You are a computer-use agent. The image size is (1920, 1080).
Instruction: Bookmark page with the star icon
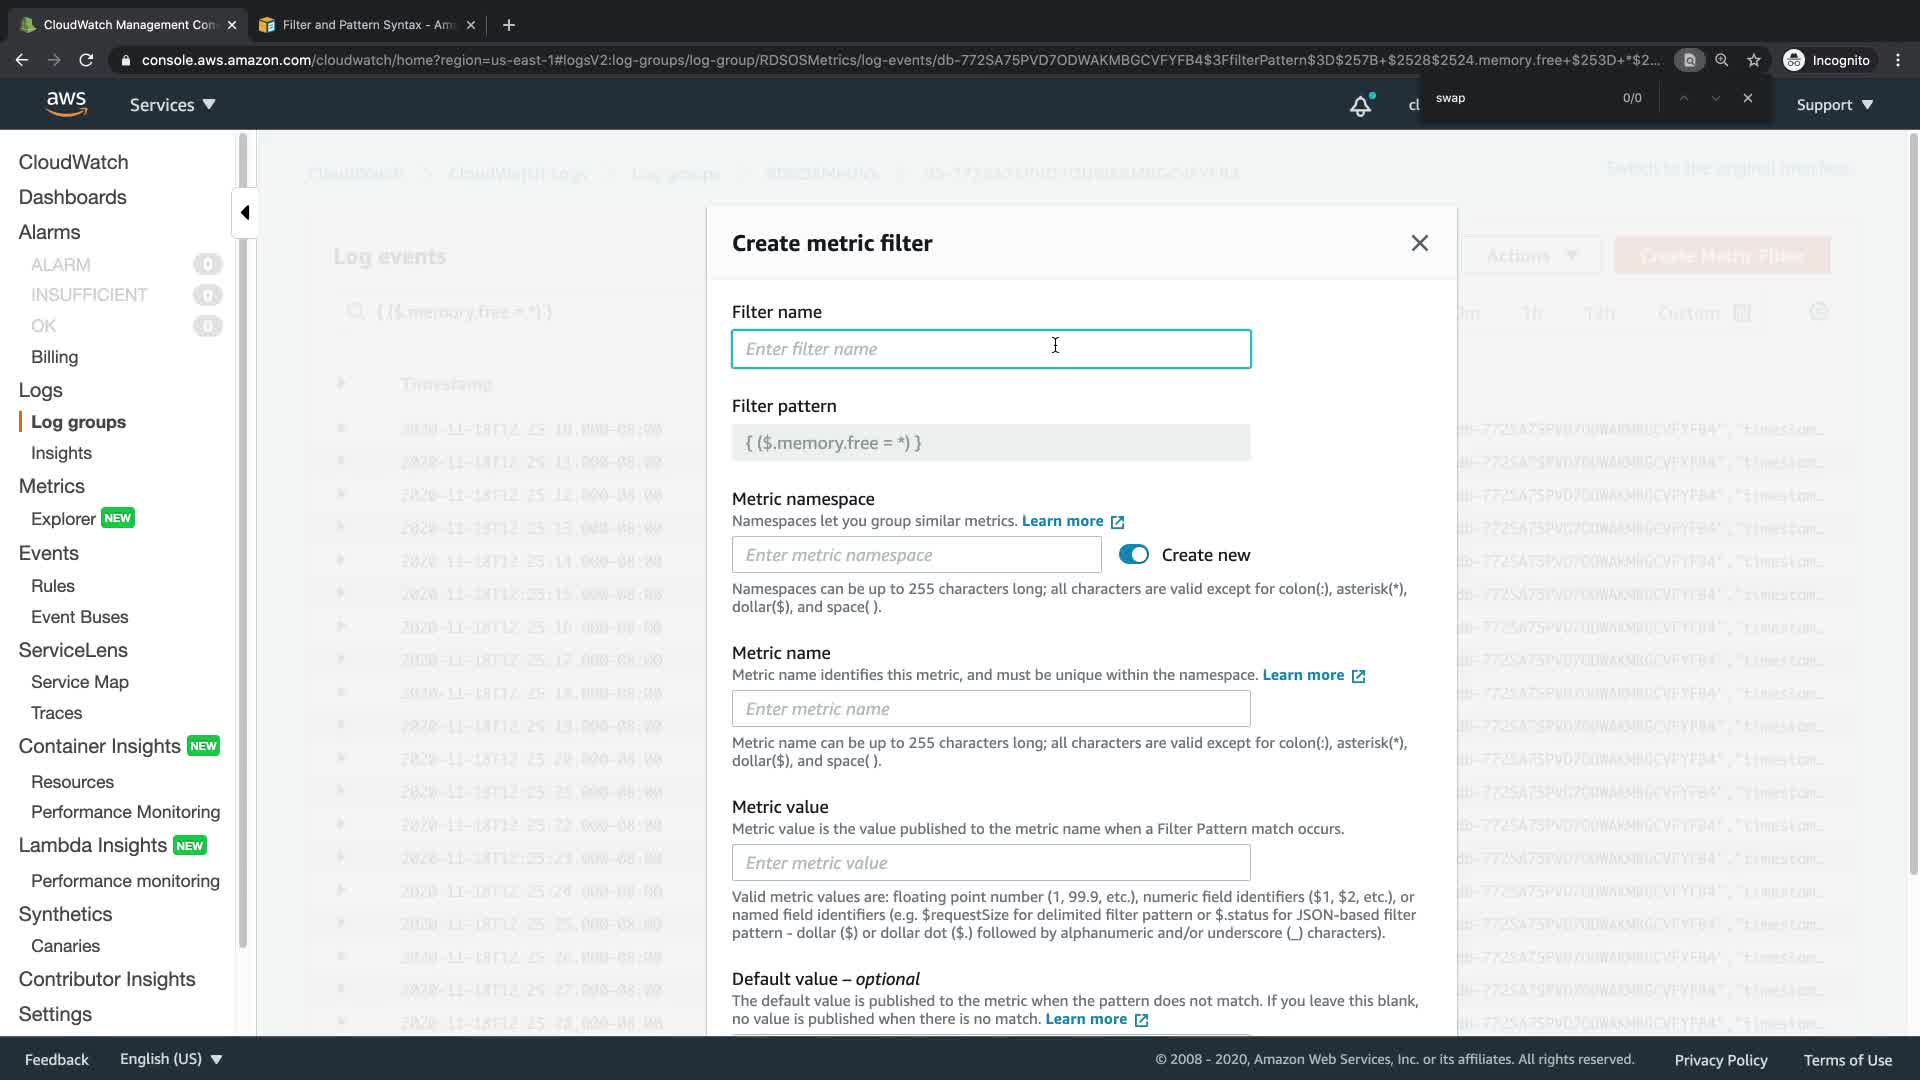click(1754, 60)
